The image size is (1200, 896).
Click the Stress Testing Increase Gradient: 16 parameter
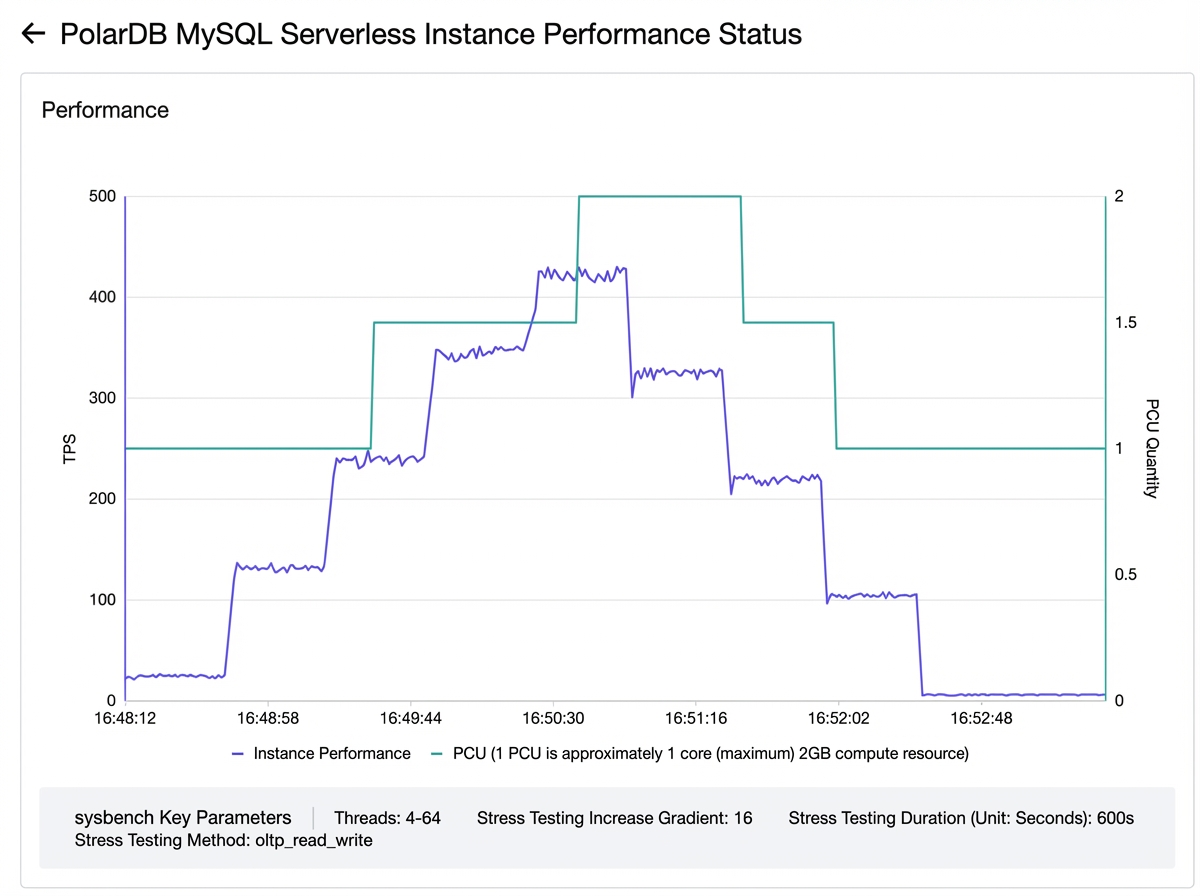tap(615, 818)
